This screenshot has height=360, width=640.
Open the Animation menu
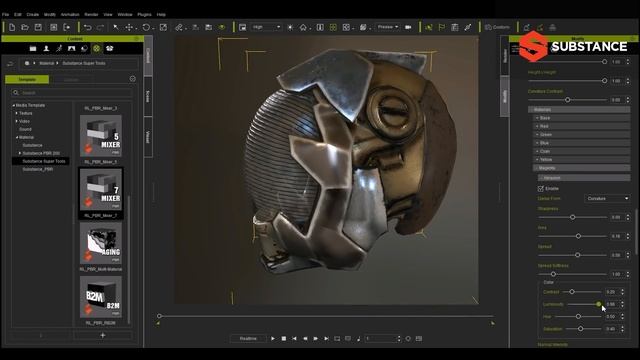[x=70, y=14]
